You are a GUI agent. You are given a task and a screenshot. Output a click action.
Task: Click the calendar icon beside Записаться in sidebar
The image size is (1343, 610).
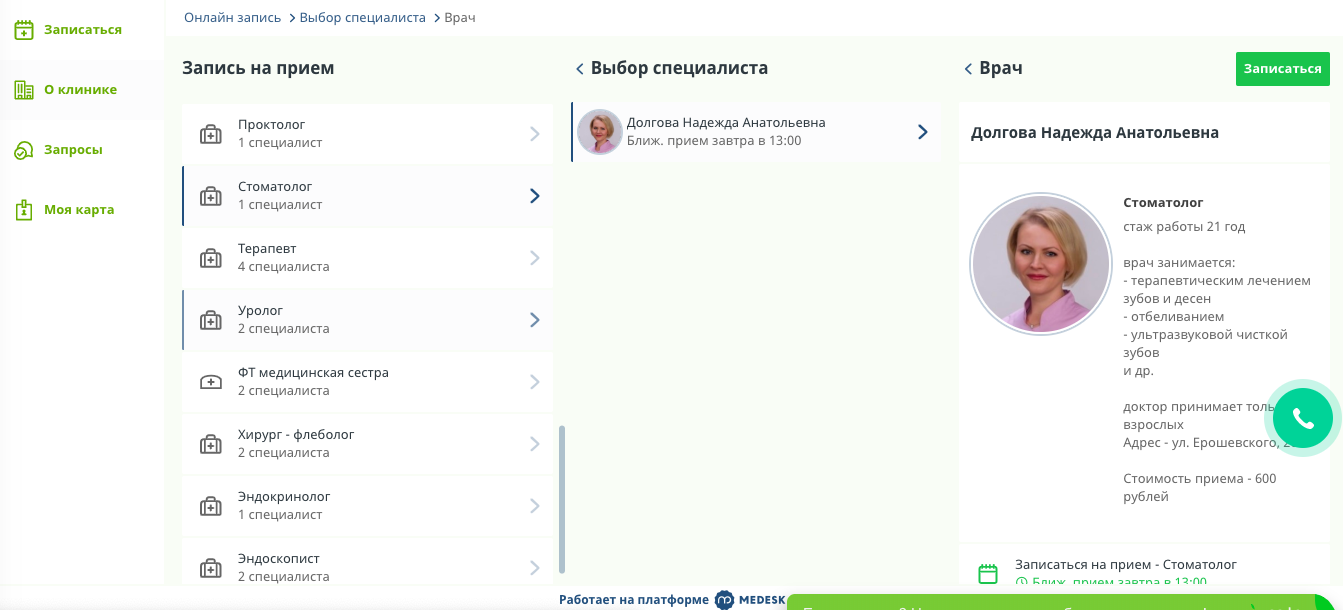pyautogui.click(x=24, y=30)
